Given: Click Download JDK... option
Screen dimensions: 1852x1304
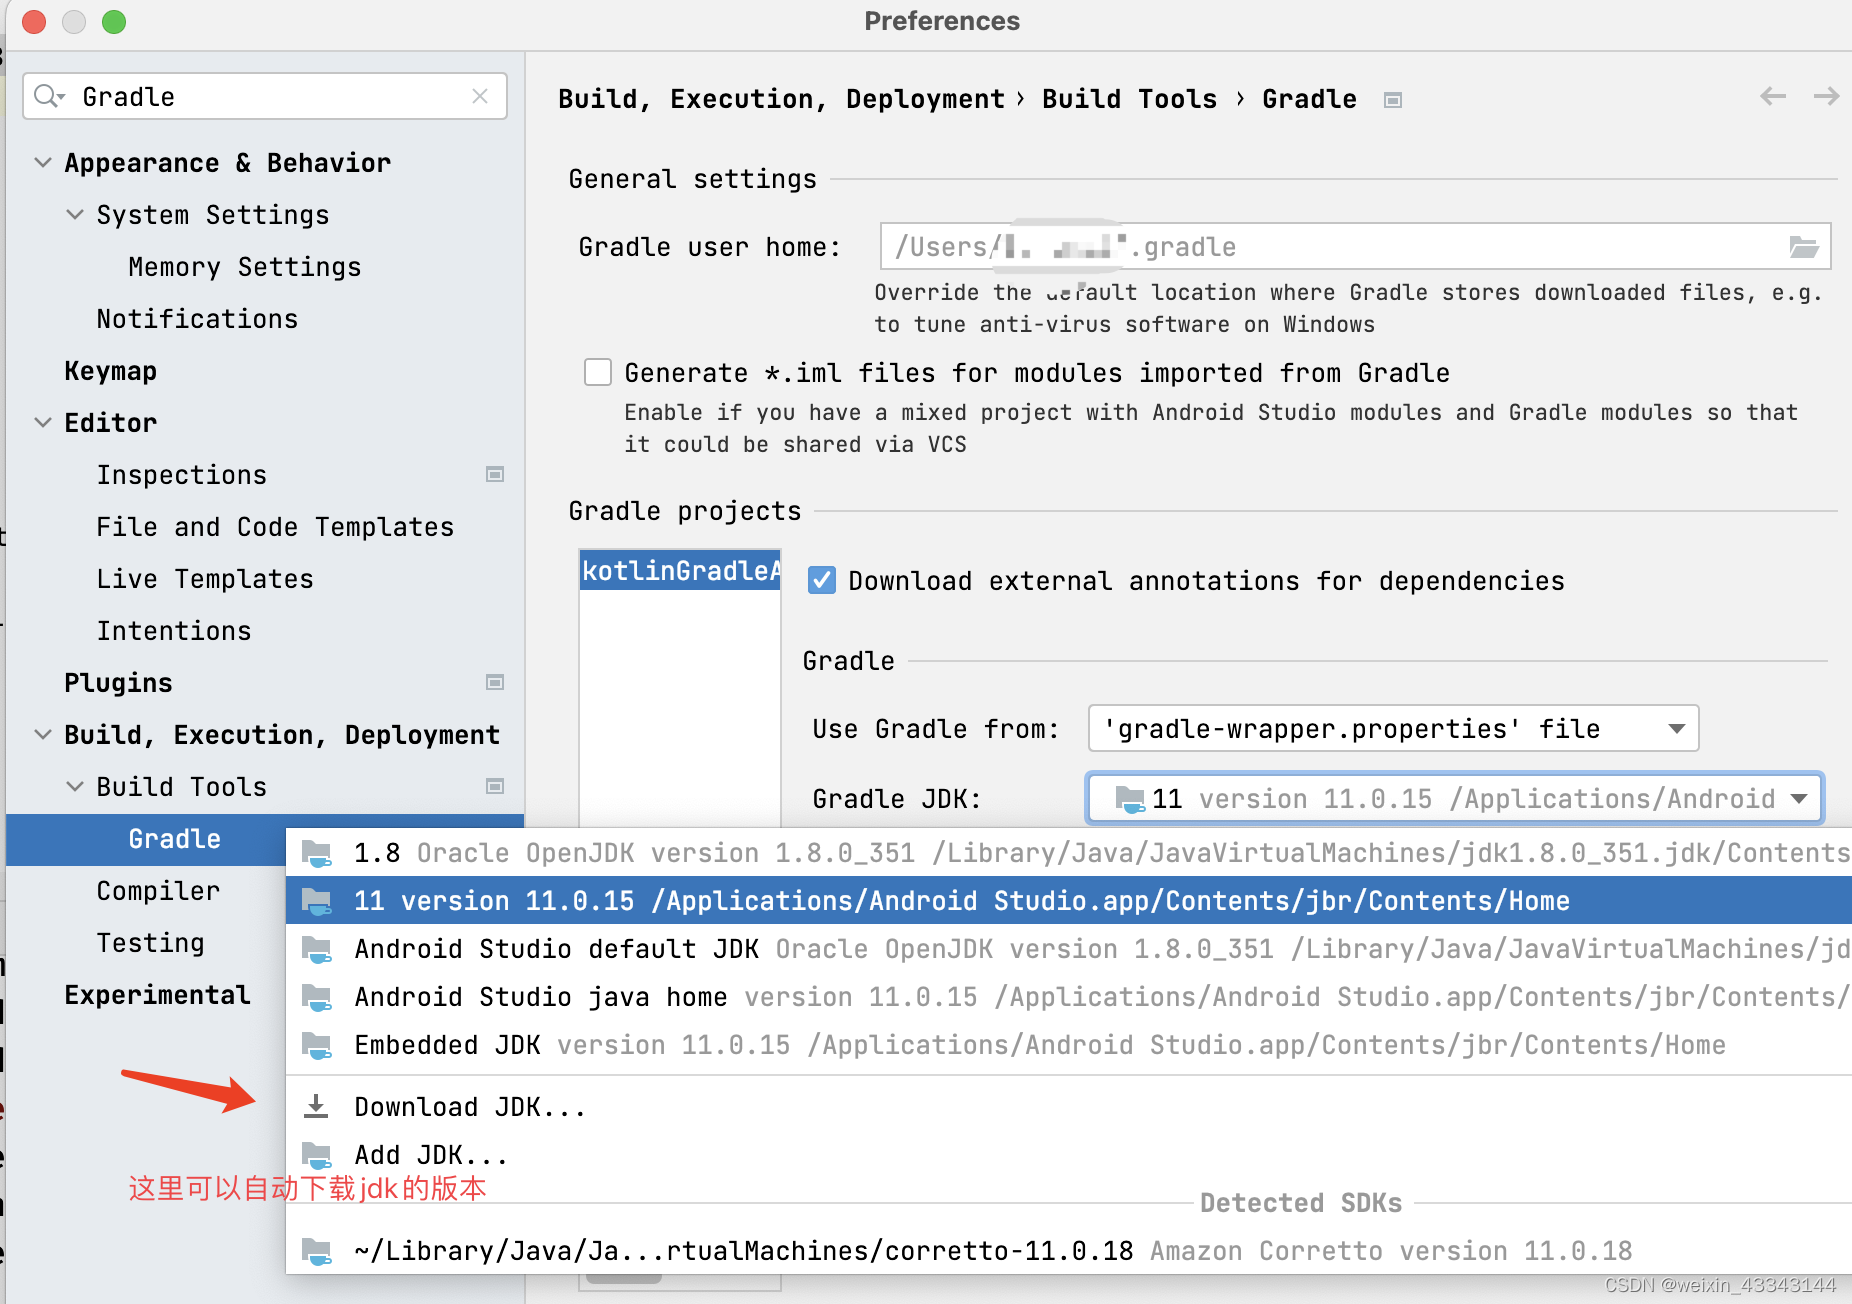Looking at the screenshot, I should pyautogui.click(x=1069, y=1107).
